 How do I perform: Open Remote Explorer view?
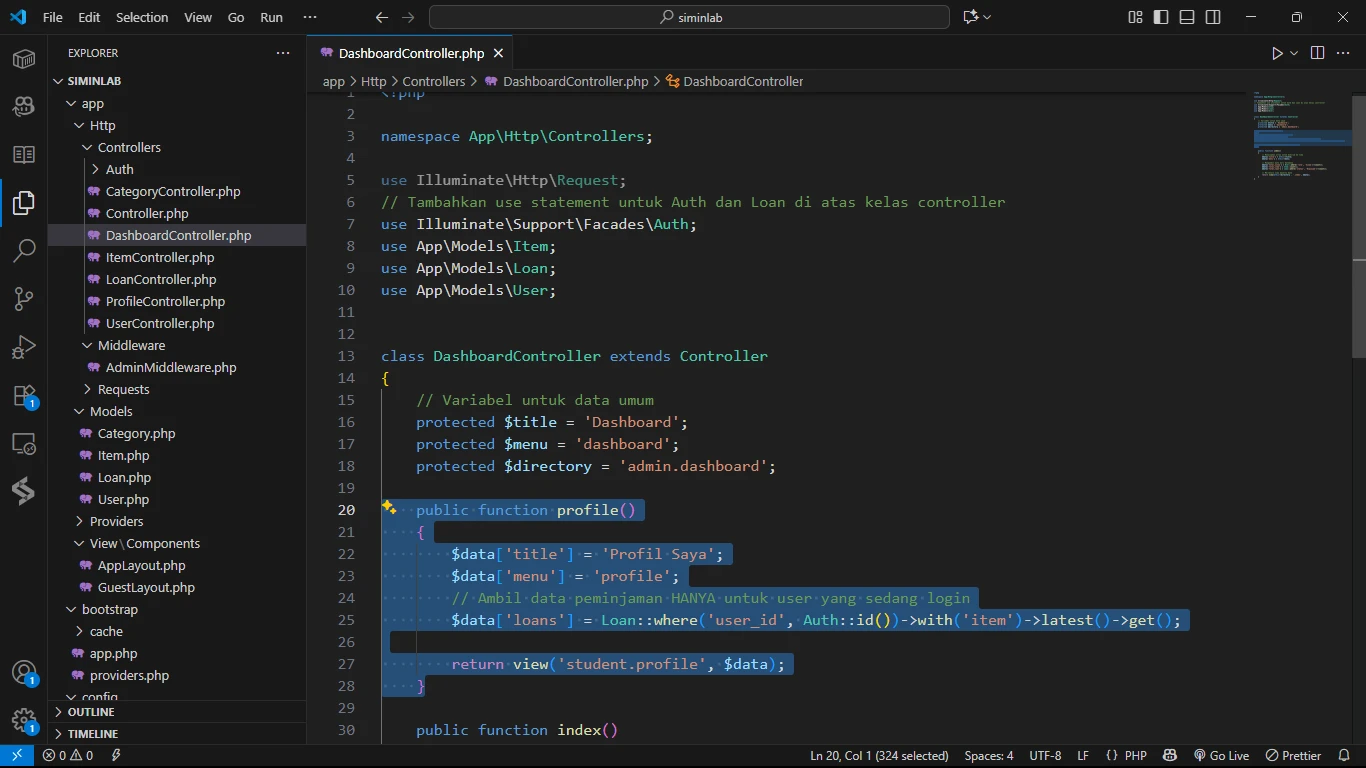click(x=24, y=444)
